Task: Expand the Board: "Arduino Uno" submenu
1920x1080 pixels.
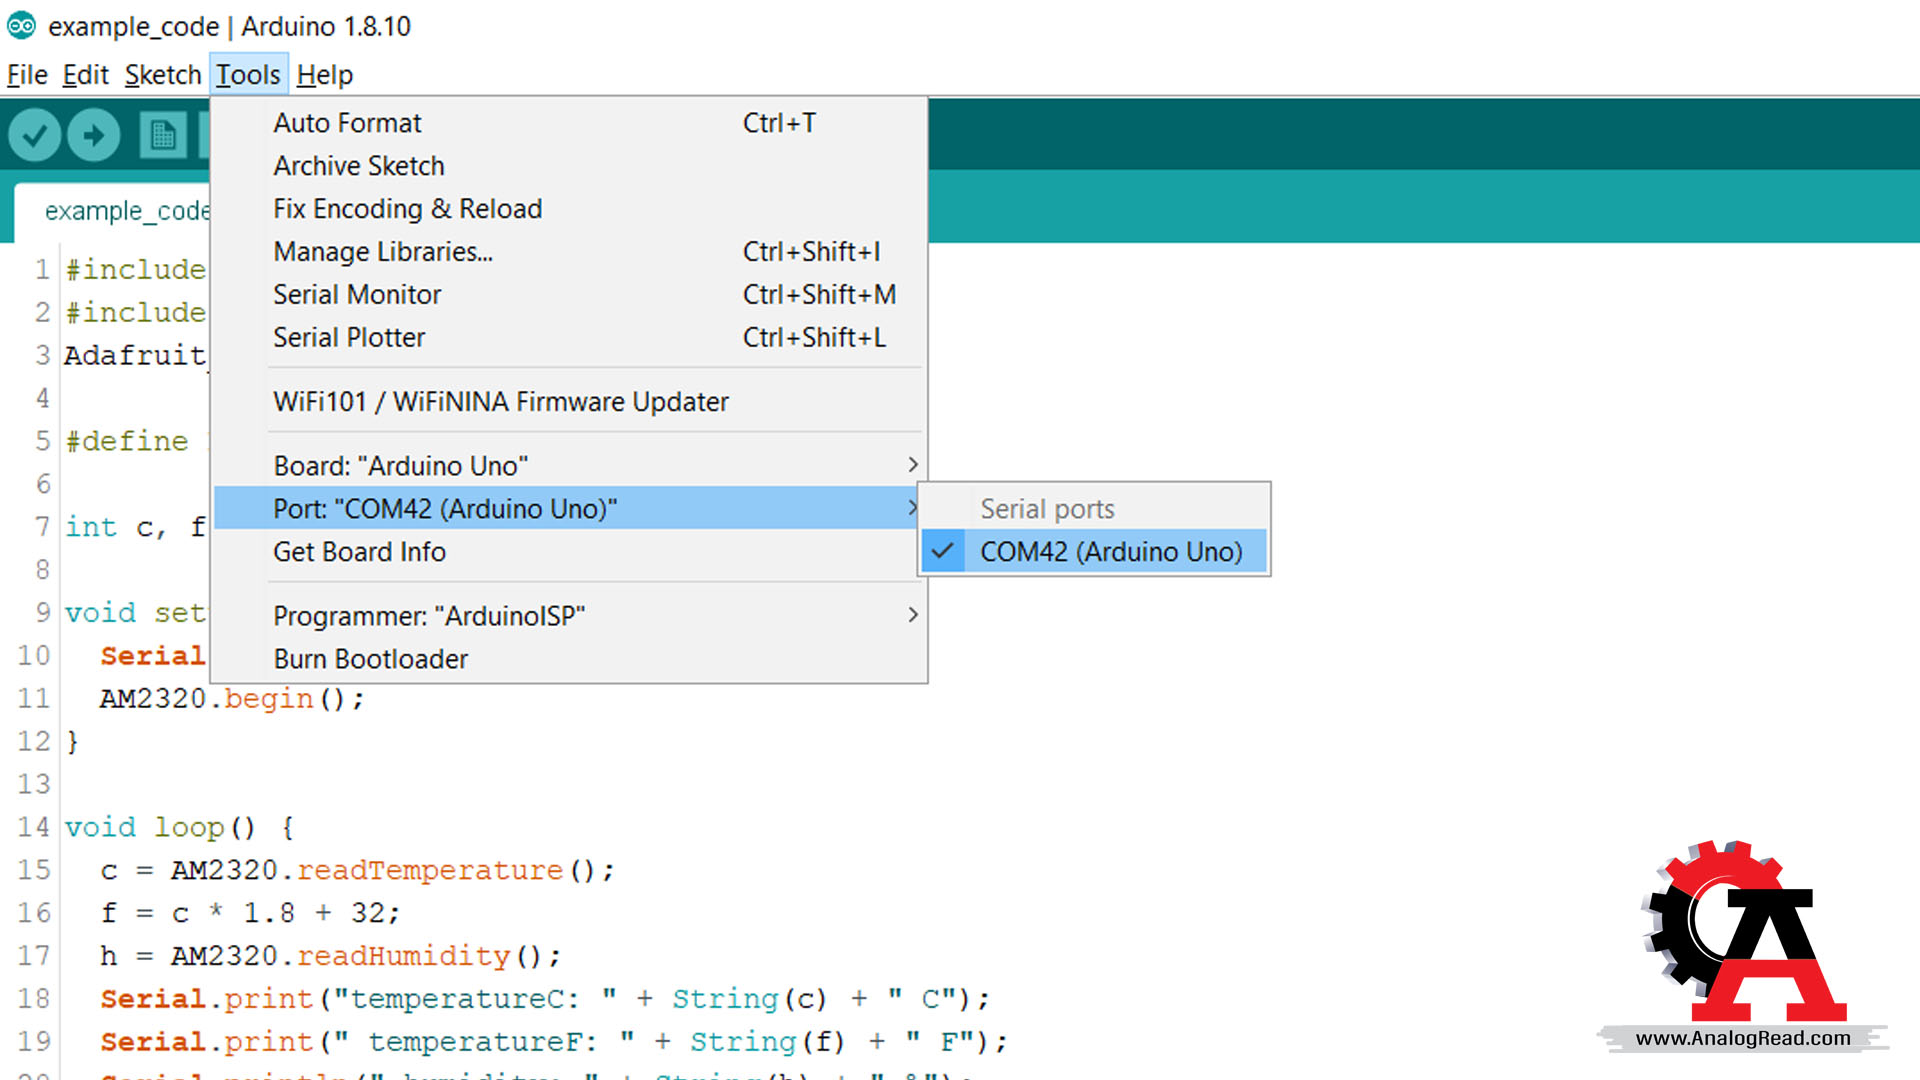Action: point(570,466)
